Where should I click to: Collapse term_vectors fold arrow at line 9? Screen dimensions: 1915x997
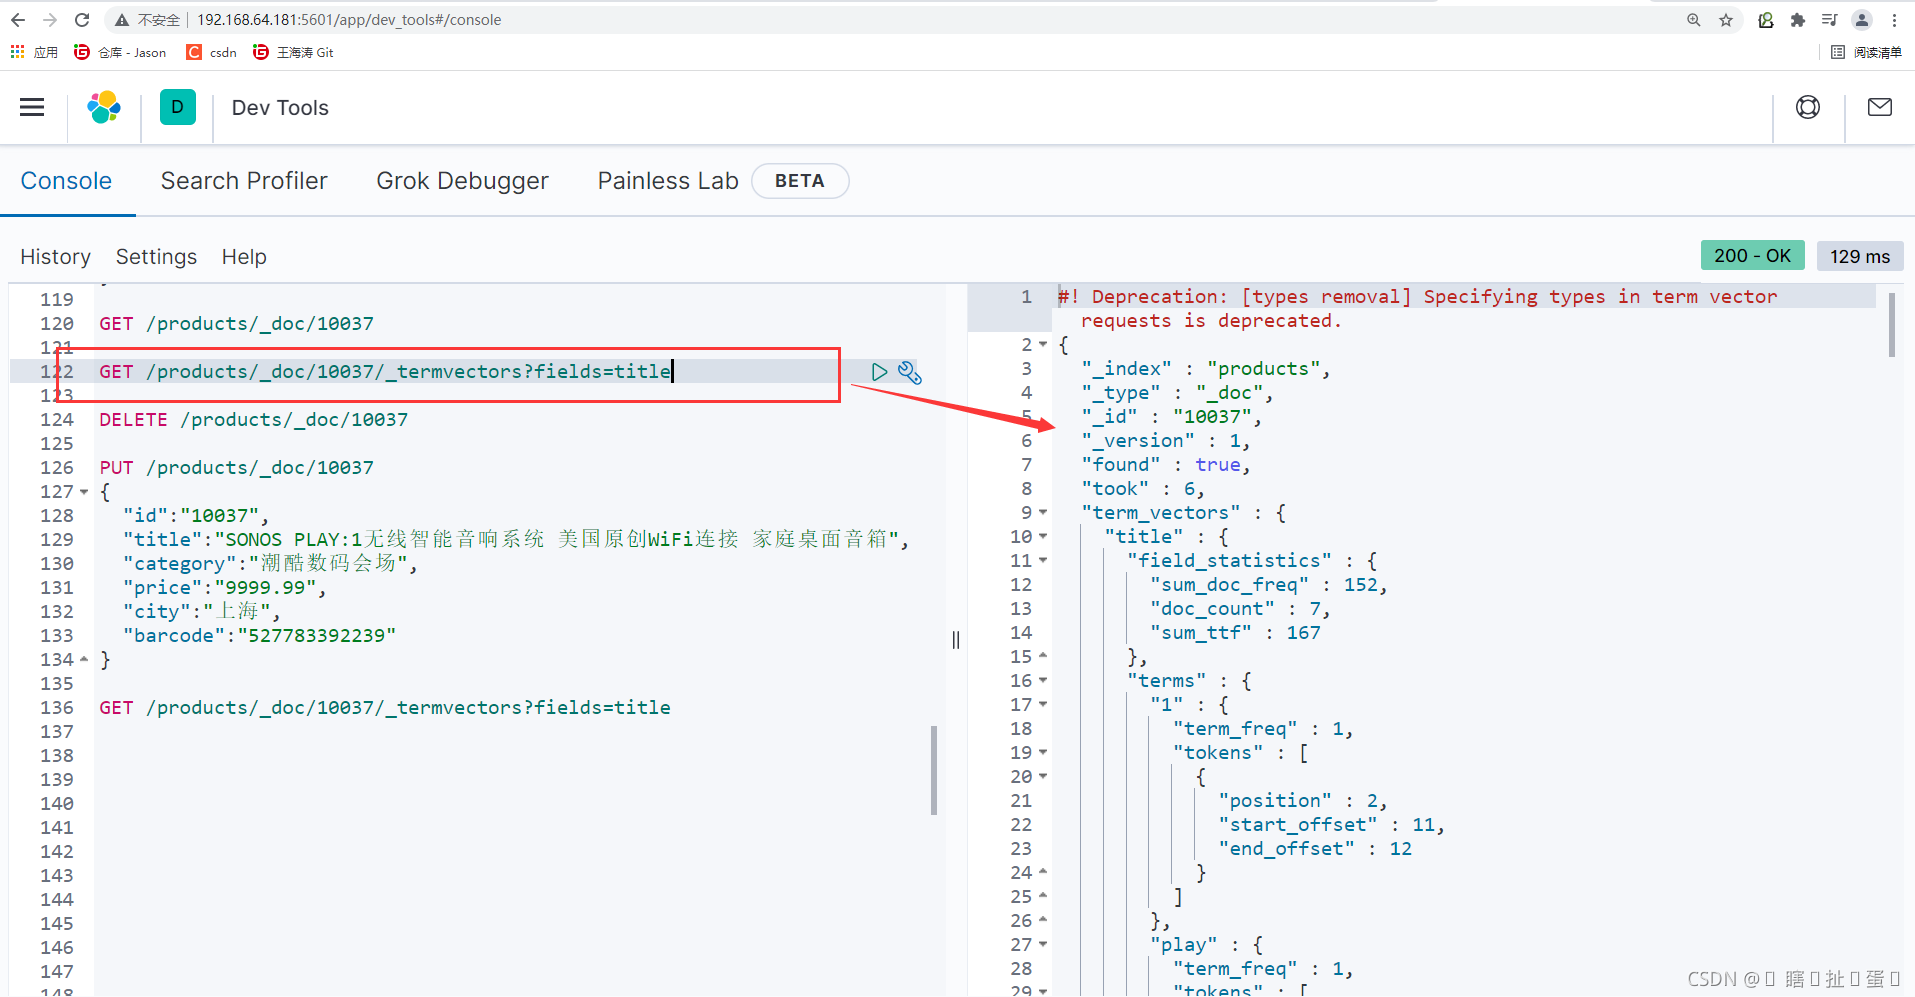pyautogui.click(x=1043, y=513)
